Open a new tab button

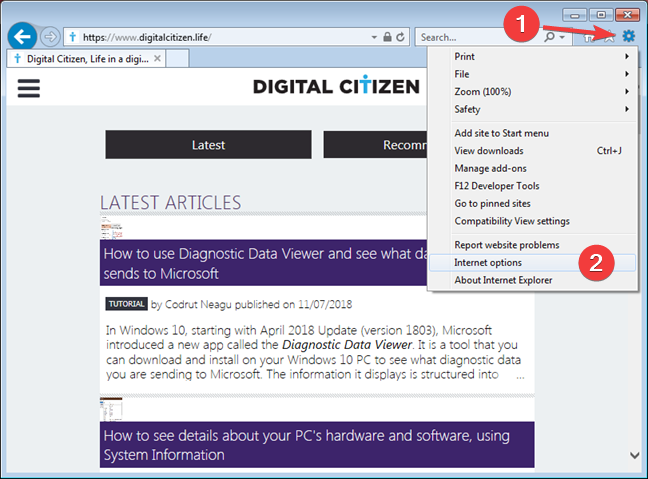(x=178, y=58)
